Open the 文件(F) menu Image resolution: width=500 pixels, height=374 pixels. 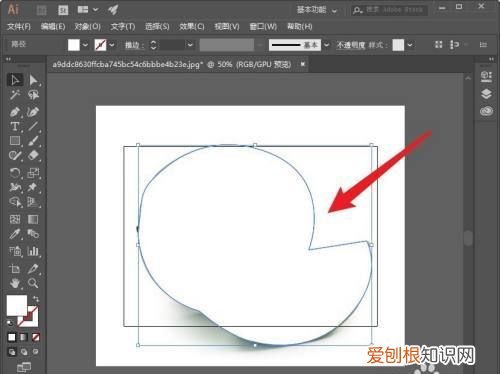(19, 27)
